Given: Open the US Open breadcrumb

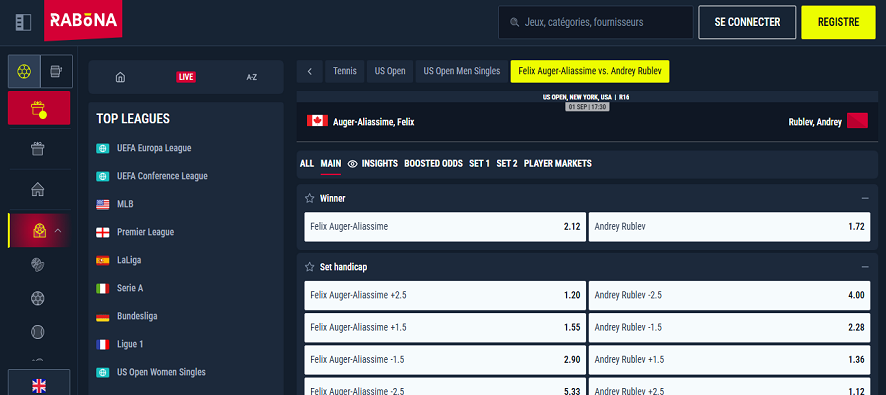Looking at the screenshot, I should [390, 71].
